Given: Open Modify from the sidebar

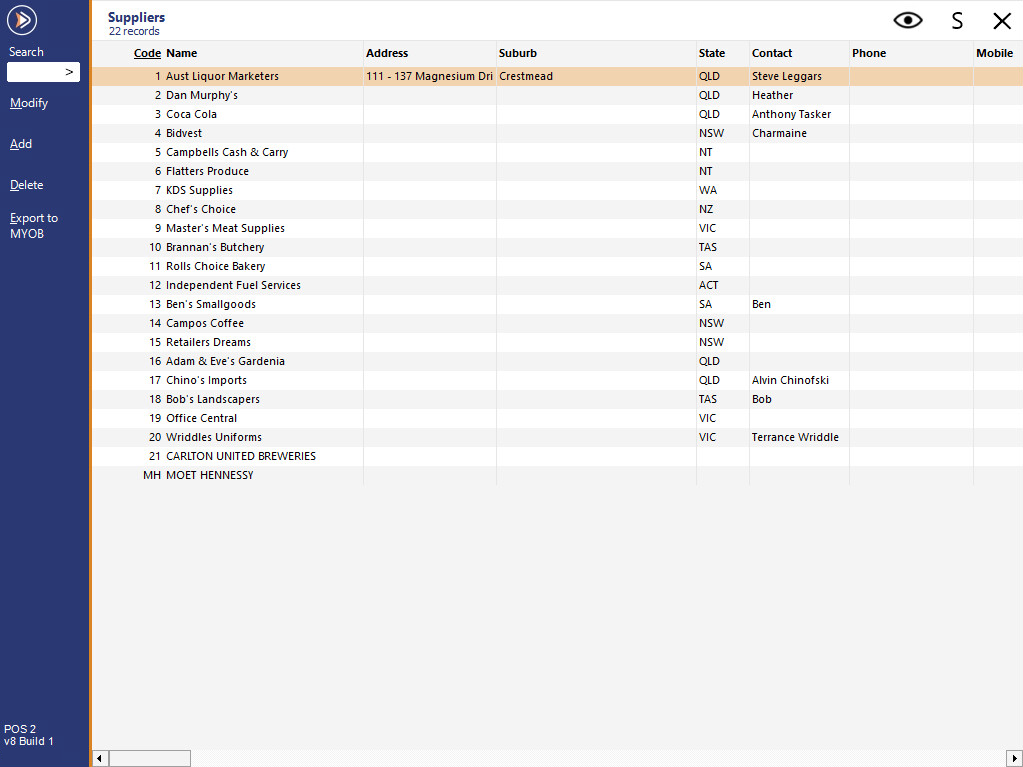Looking at the screenshot, I should 28,102.
